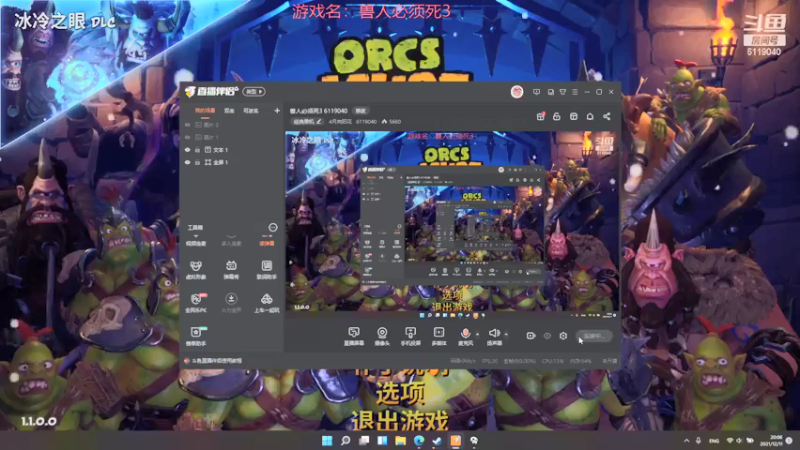Click the toolbox more options circle icon
This screenshot has height=450, width=800.
pos(273,228)
